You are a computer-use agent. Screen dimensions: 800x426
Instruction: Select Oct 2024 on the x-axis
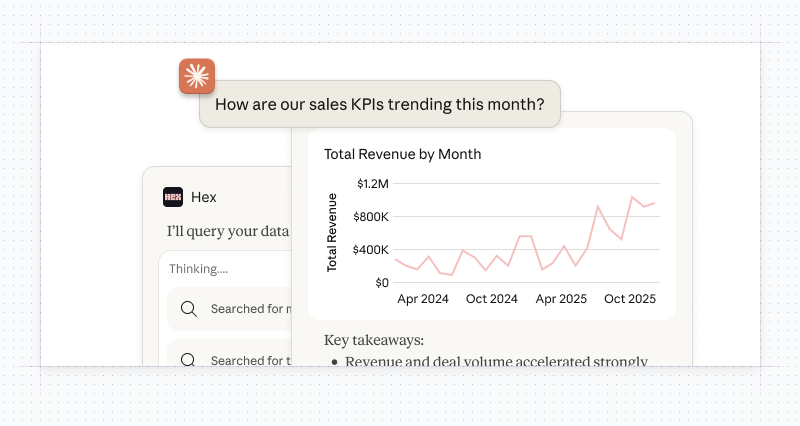pos(491,299)
